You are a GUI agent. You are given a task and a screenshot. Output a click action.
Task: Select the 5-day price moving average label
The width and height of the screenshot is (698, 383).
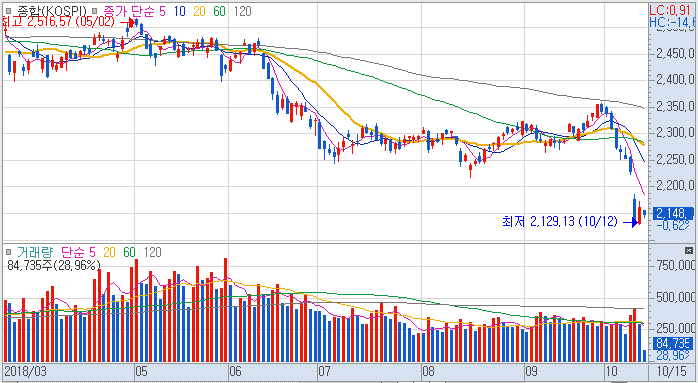pos(163,11)
